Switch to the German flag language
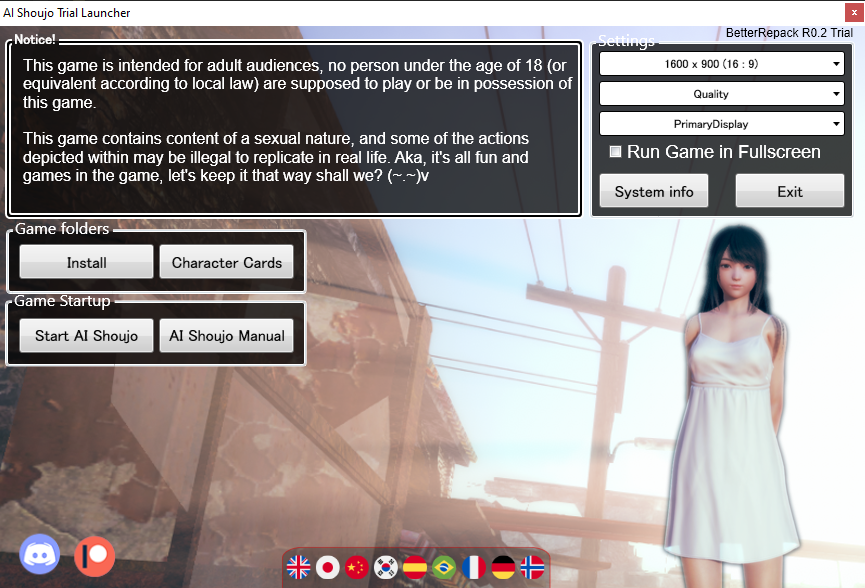 coord(503,567)
